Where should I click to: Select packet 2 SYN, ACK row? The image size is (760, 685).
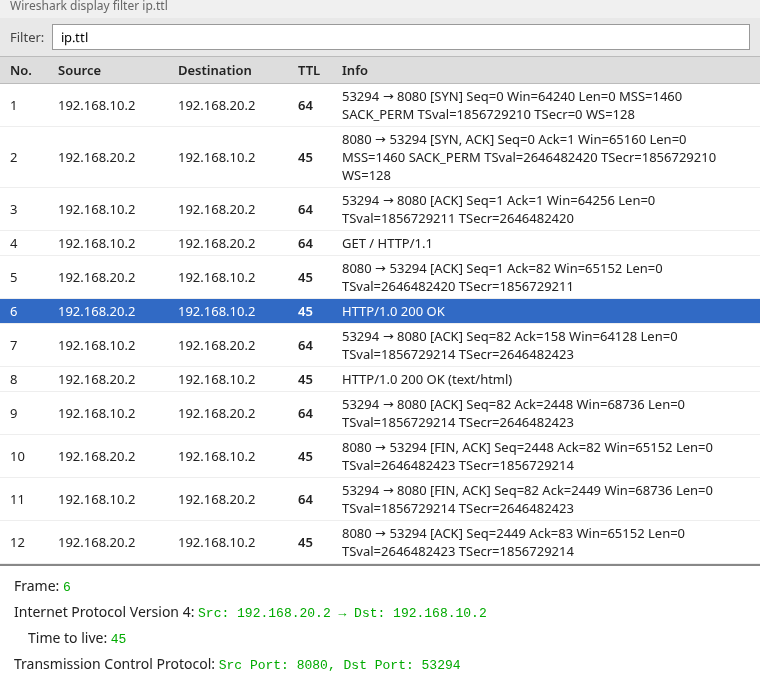click(380, 157)
